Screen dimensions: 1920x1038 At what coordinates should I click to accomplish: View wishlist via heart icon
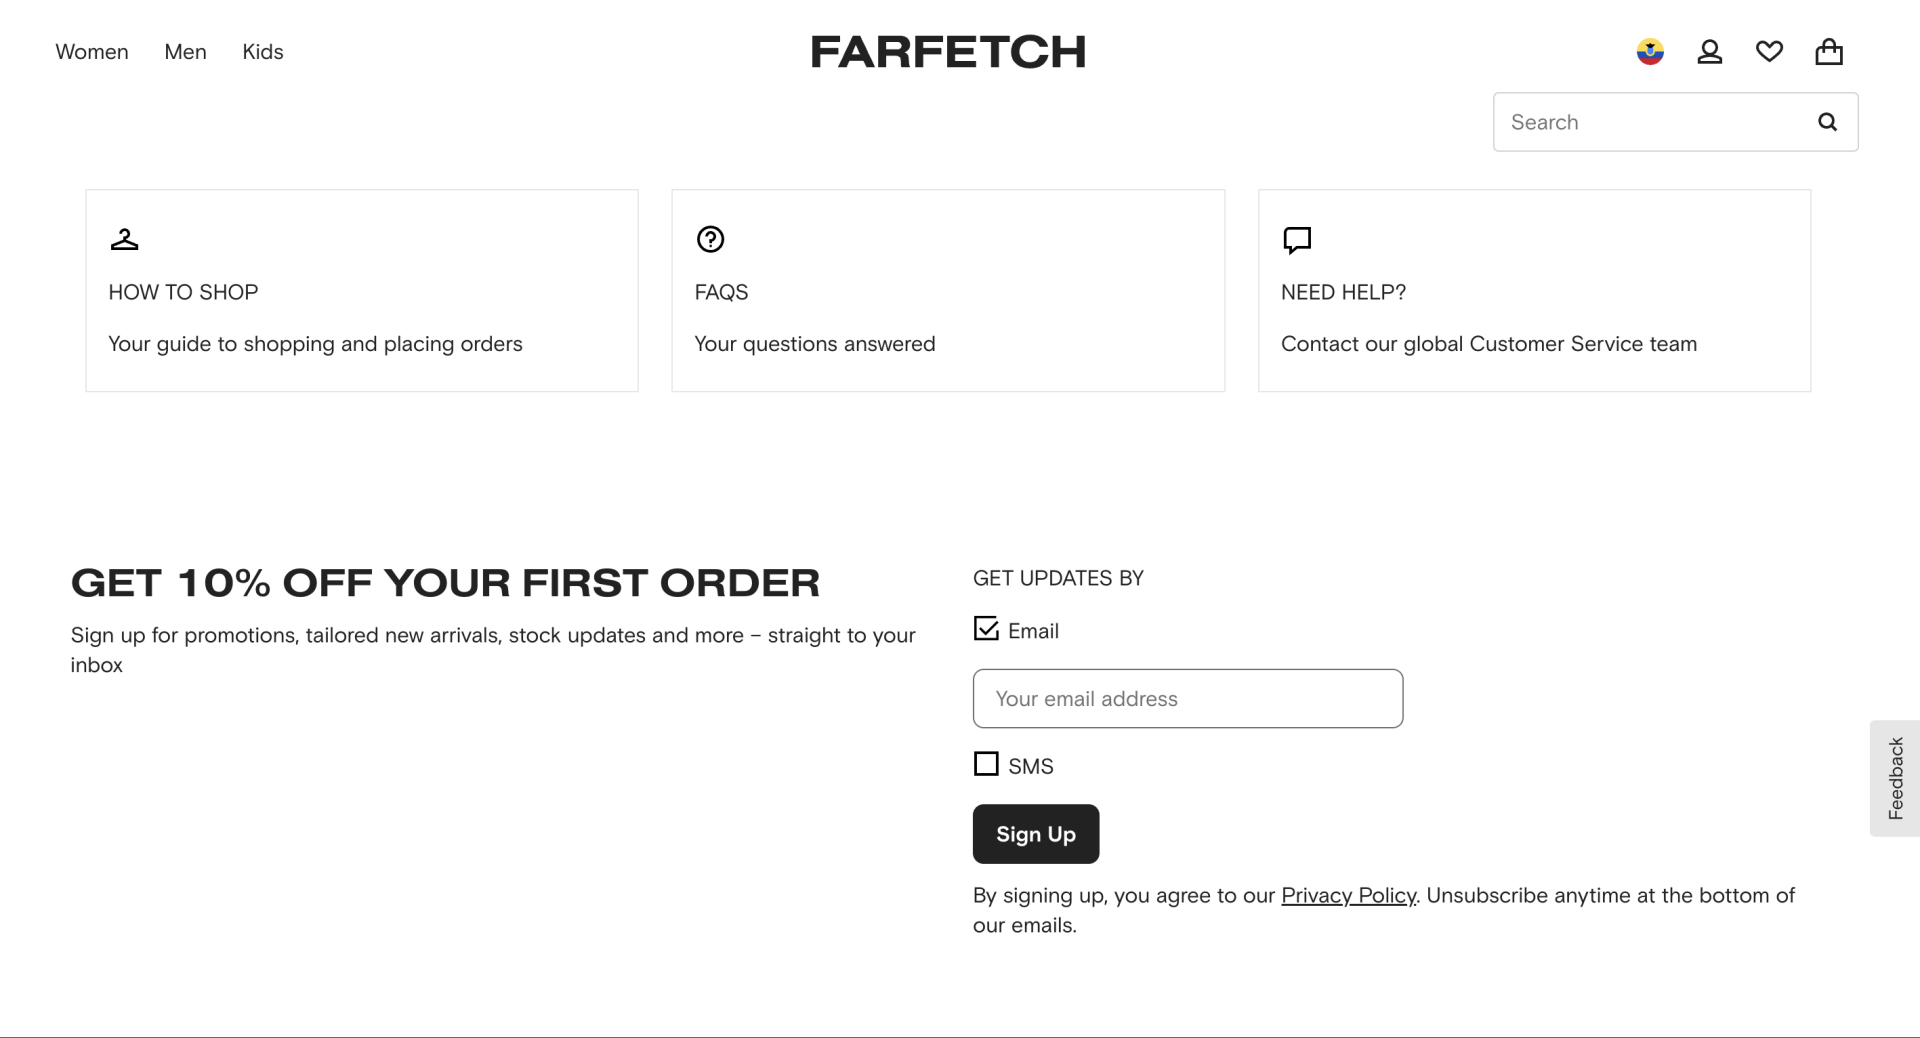click(x=1769, y=52)
